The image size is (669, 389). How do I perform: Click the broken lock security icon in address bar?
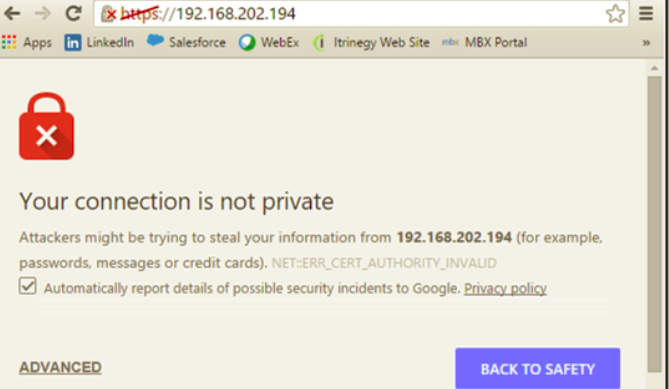tap(108, 14)
